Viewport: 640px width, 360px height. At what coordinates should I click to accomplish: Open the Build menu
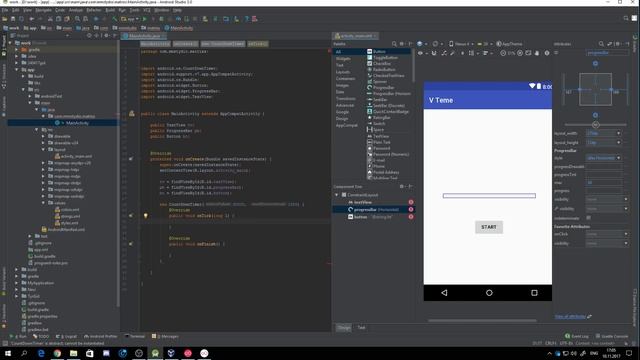[x=110, y=10]
